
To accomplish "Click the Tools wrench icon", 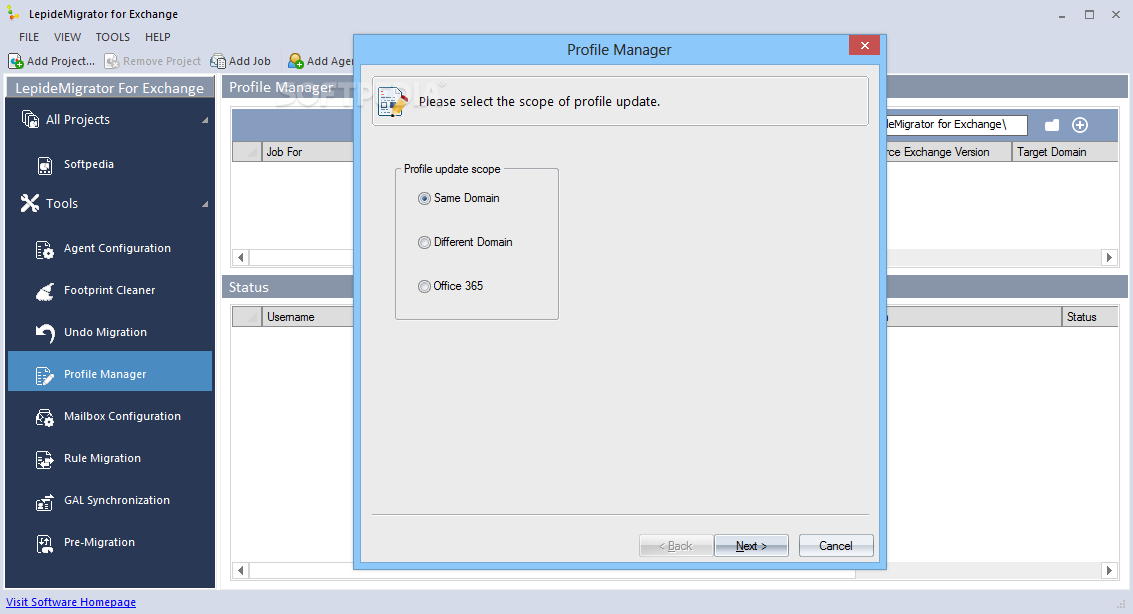I will point(30,203).
